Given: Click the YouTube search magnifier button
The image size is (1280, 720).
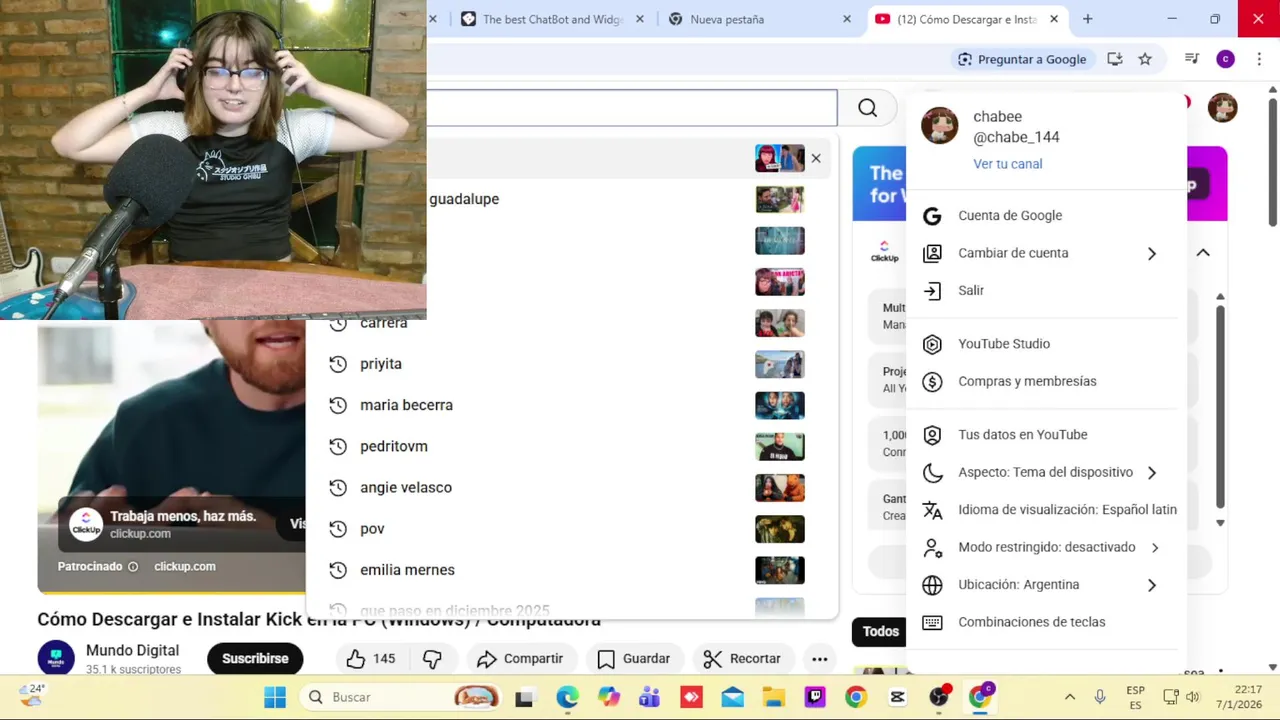Looking at the screenshot, I should tap(867, 108).
